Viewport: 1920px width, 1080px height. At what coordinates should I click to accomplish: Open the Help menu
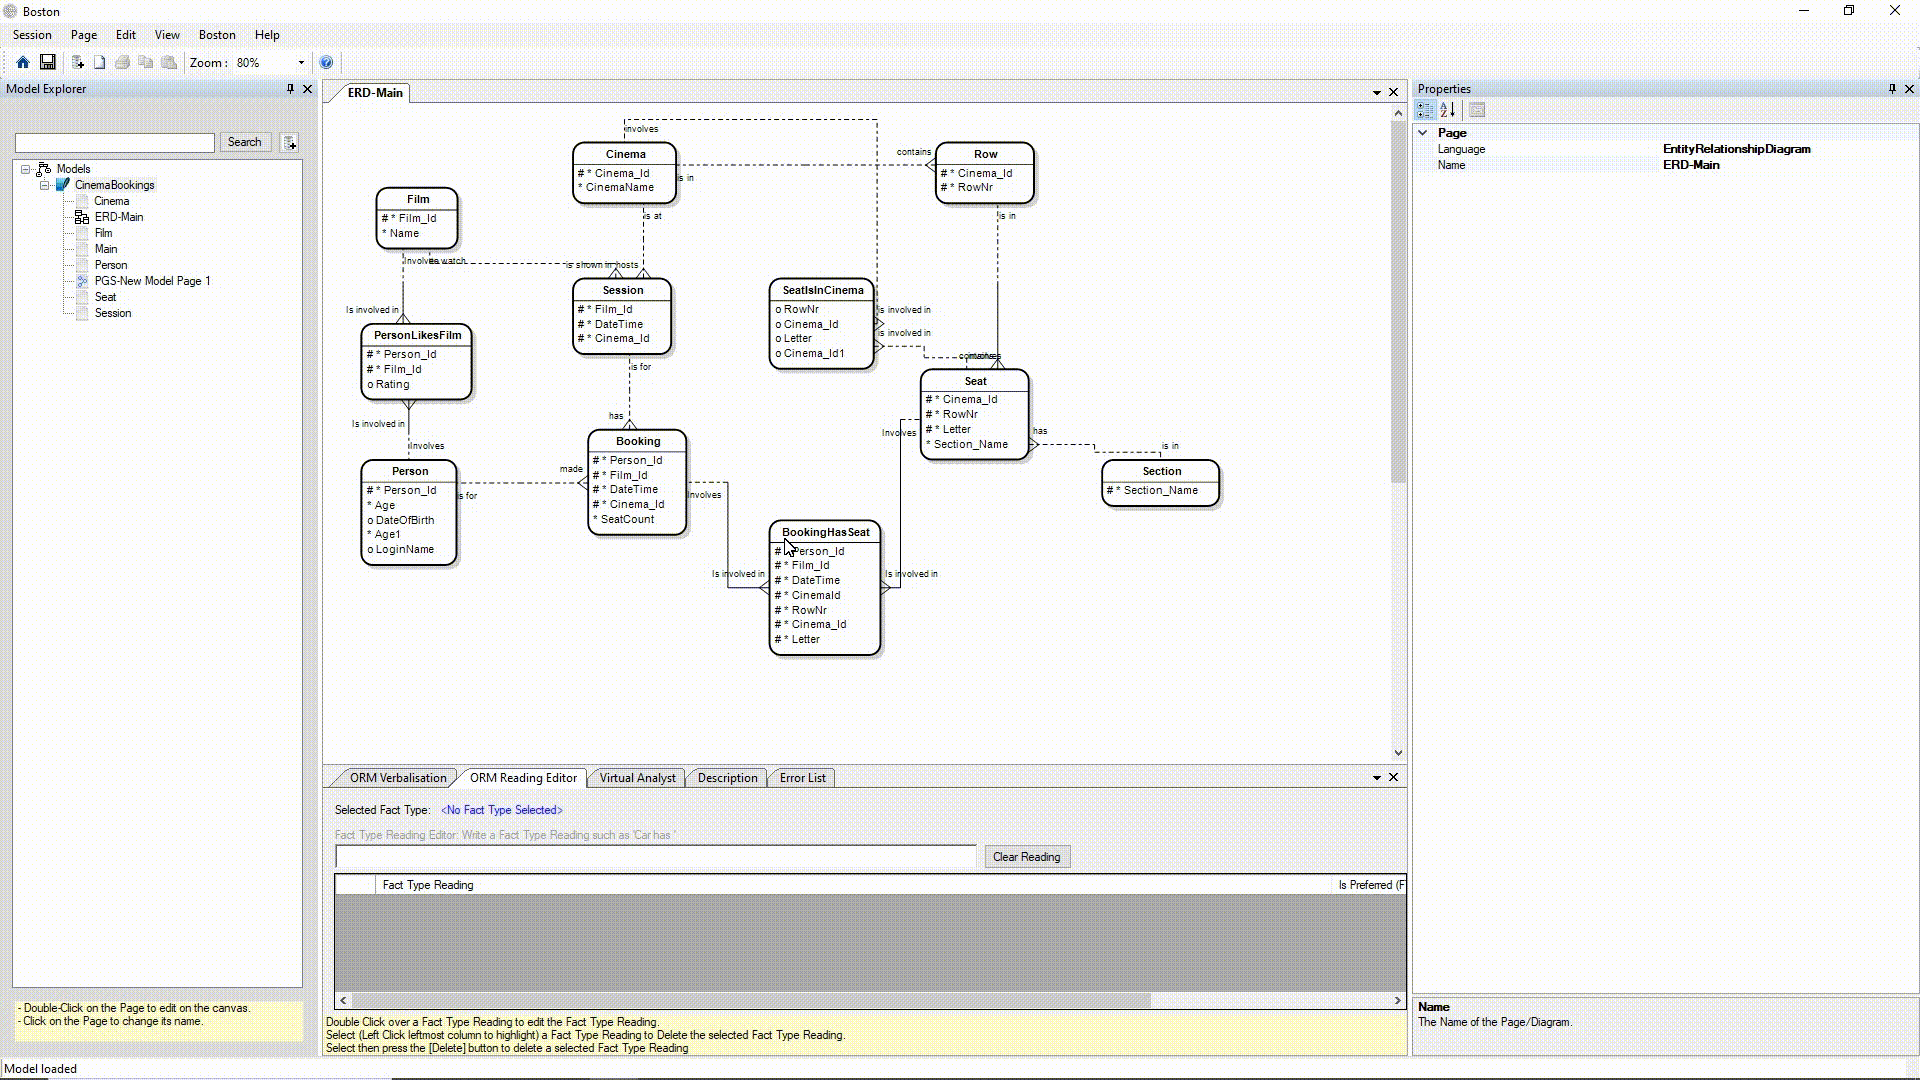[267, 35]
